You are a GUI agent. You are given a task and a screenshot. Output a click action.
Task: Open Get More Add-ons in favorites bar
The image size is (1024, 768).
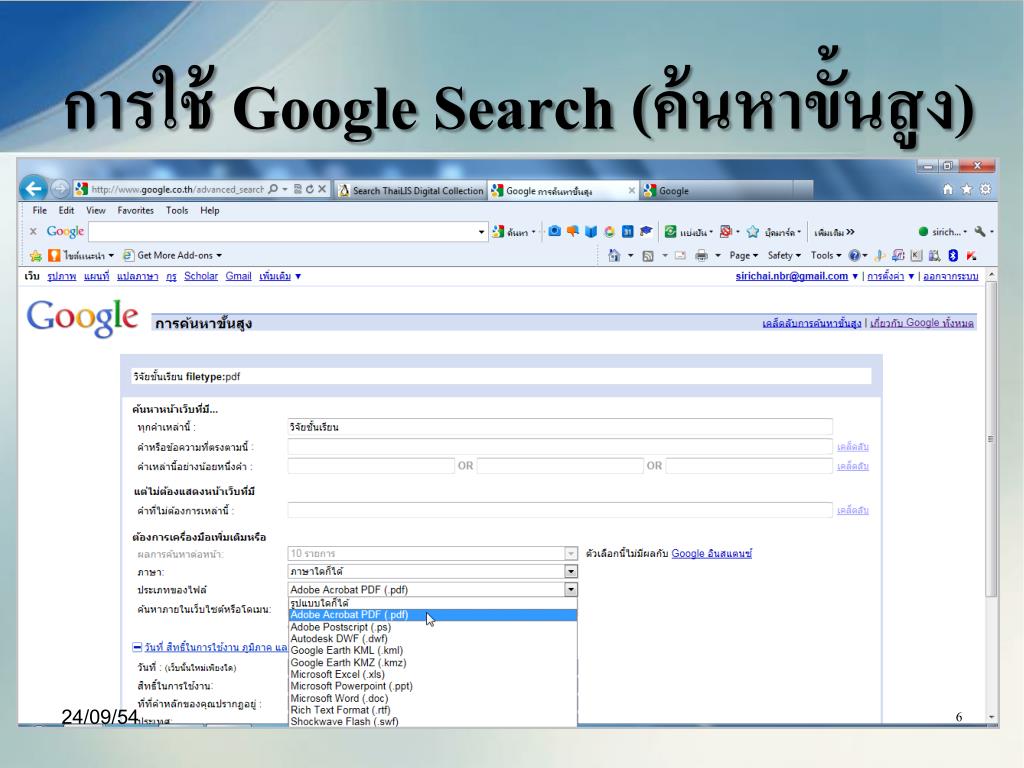coord(173,255)
